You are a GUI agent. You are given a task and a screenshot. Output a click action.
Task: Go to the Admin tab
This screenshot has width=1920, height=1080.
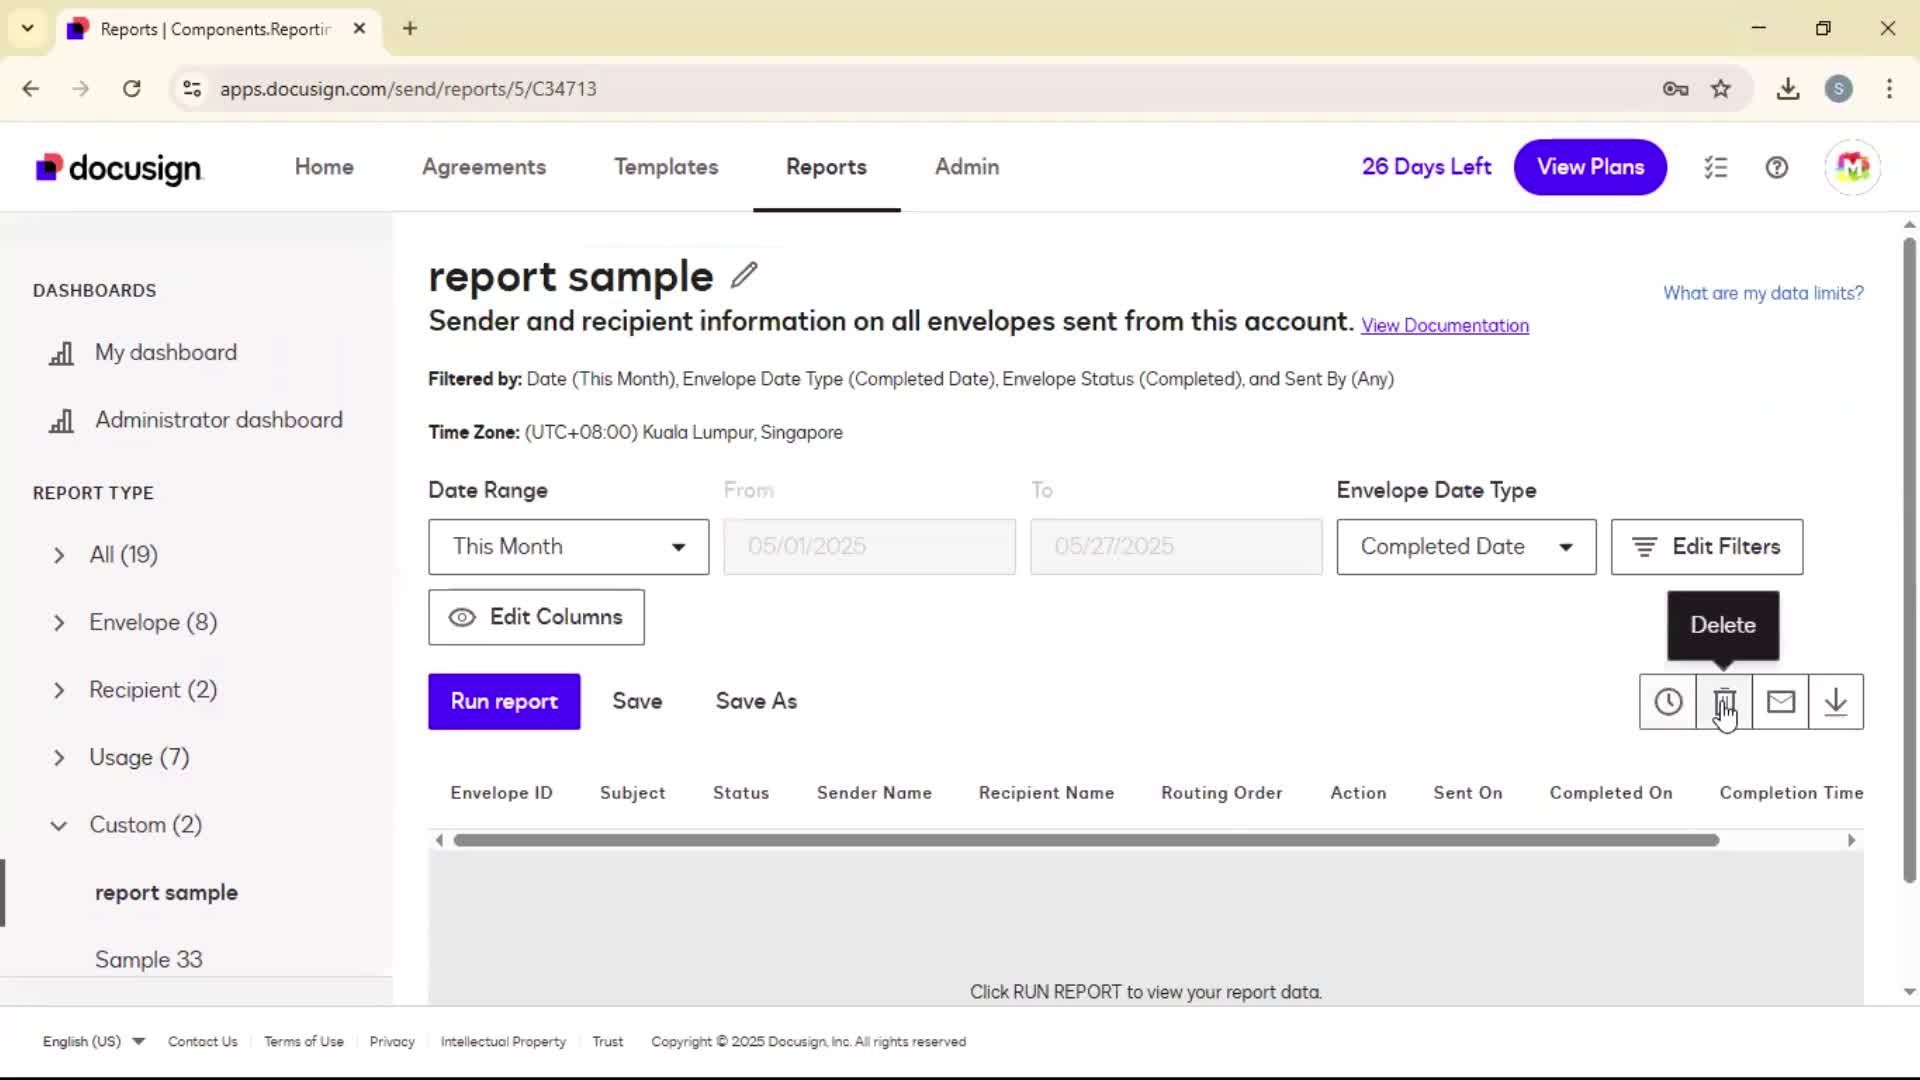tap(967, 167)
